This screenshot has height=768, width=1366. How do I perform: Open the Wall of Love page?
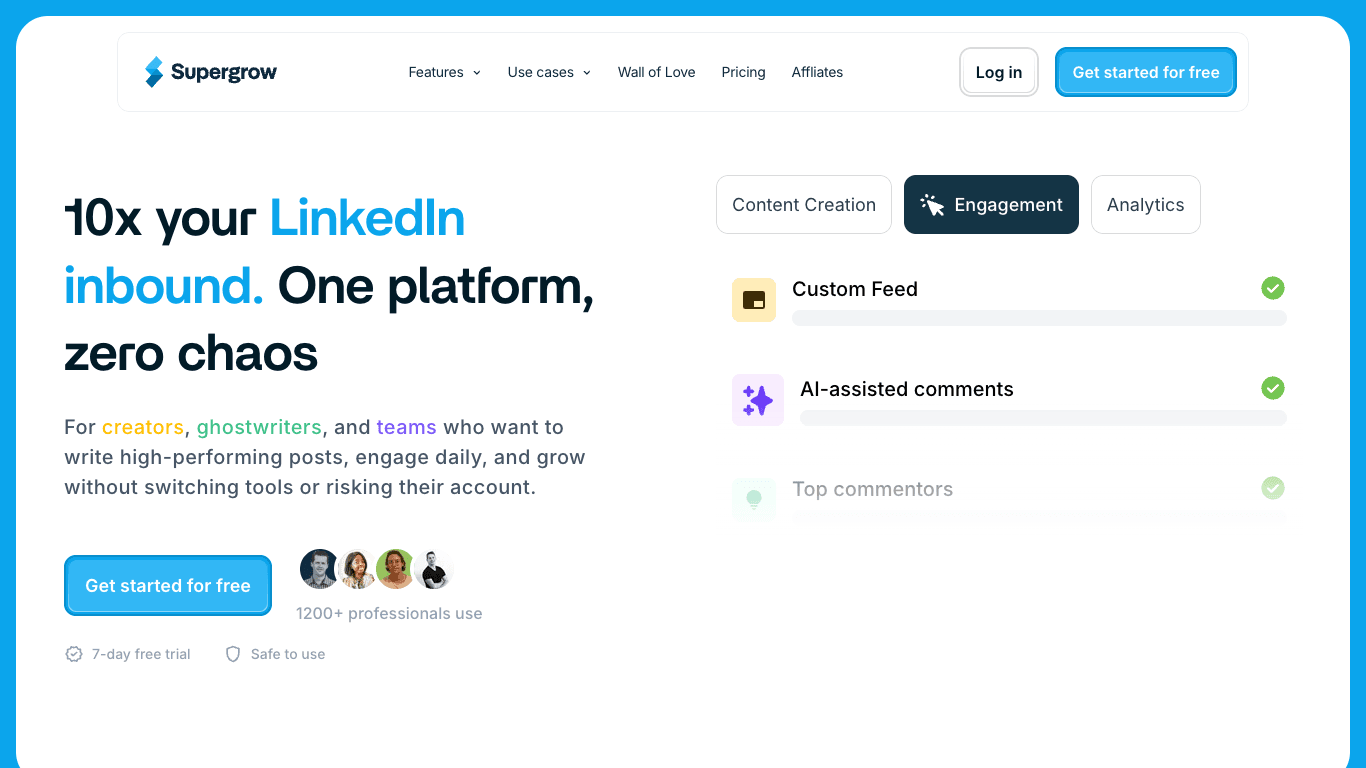(656, 72)
